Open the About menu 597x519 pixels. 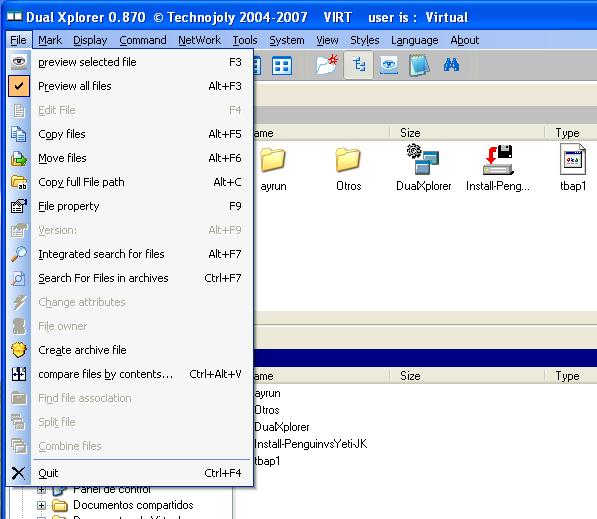(465, 40)
